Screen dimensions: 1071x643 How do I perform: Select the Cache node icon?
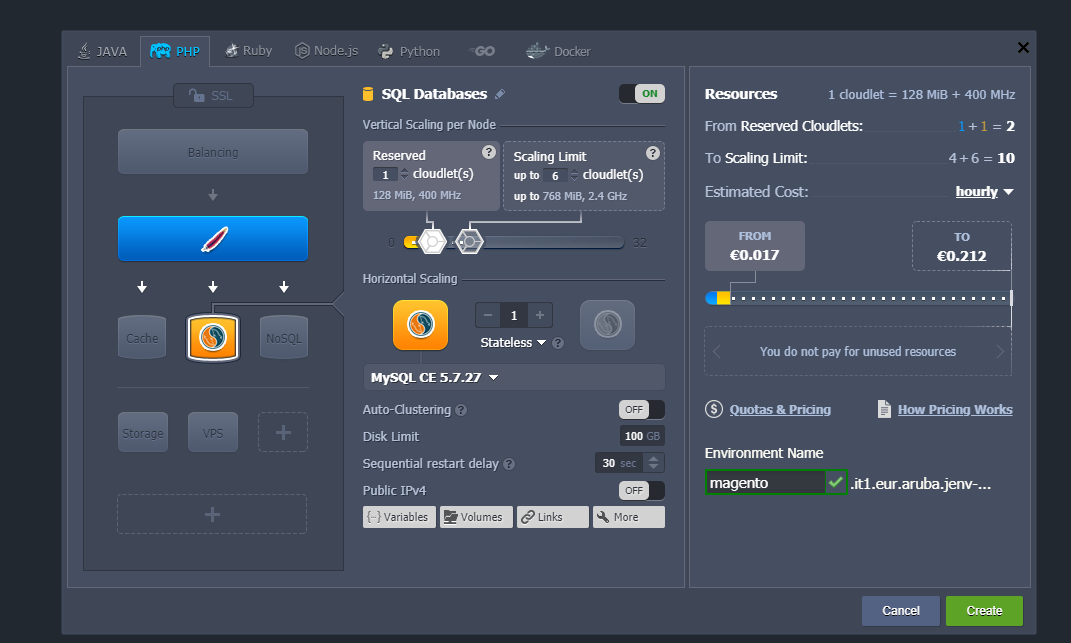(x=141, y=337)
